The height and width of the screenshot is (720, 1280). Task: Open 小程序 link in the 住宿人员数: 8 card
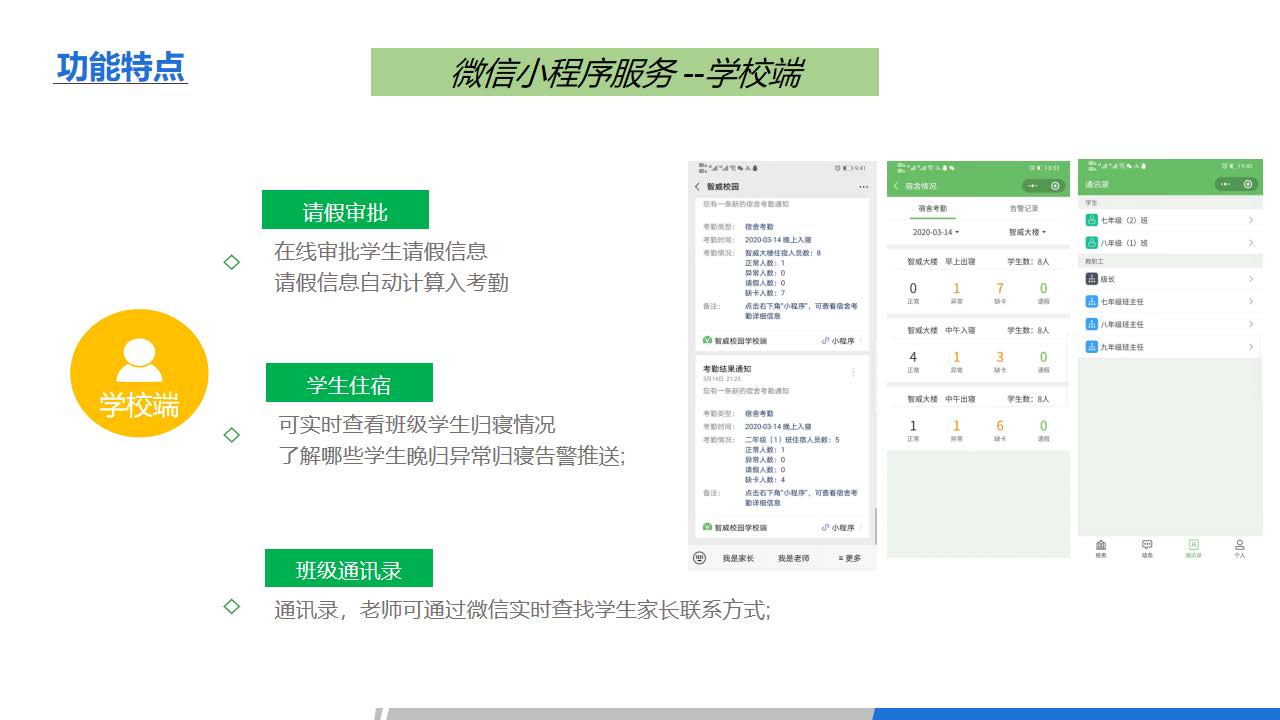click(838, 340)
